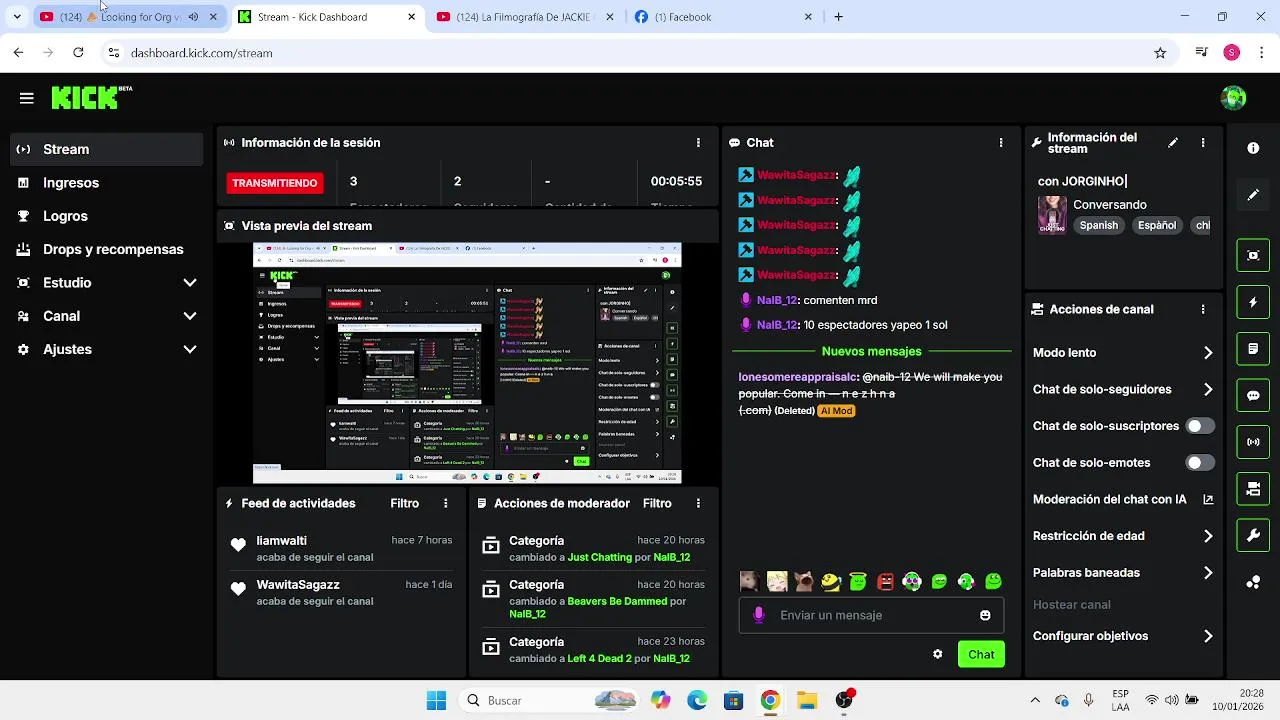Open chat settings gear icon
Viewport: 1280px width, 720px height.
click(x=937, y=654)
